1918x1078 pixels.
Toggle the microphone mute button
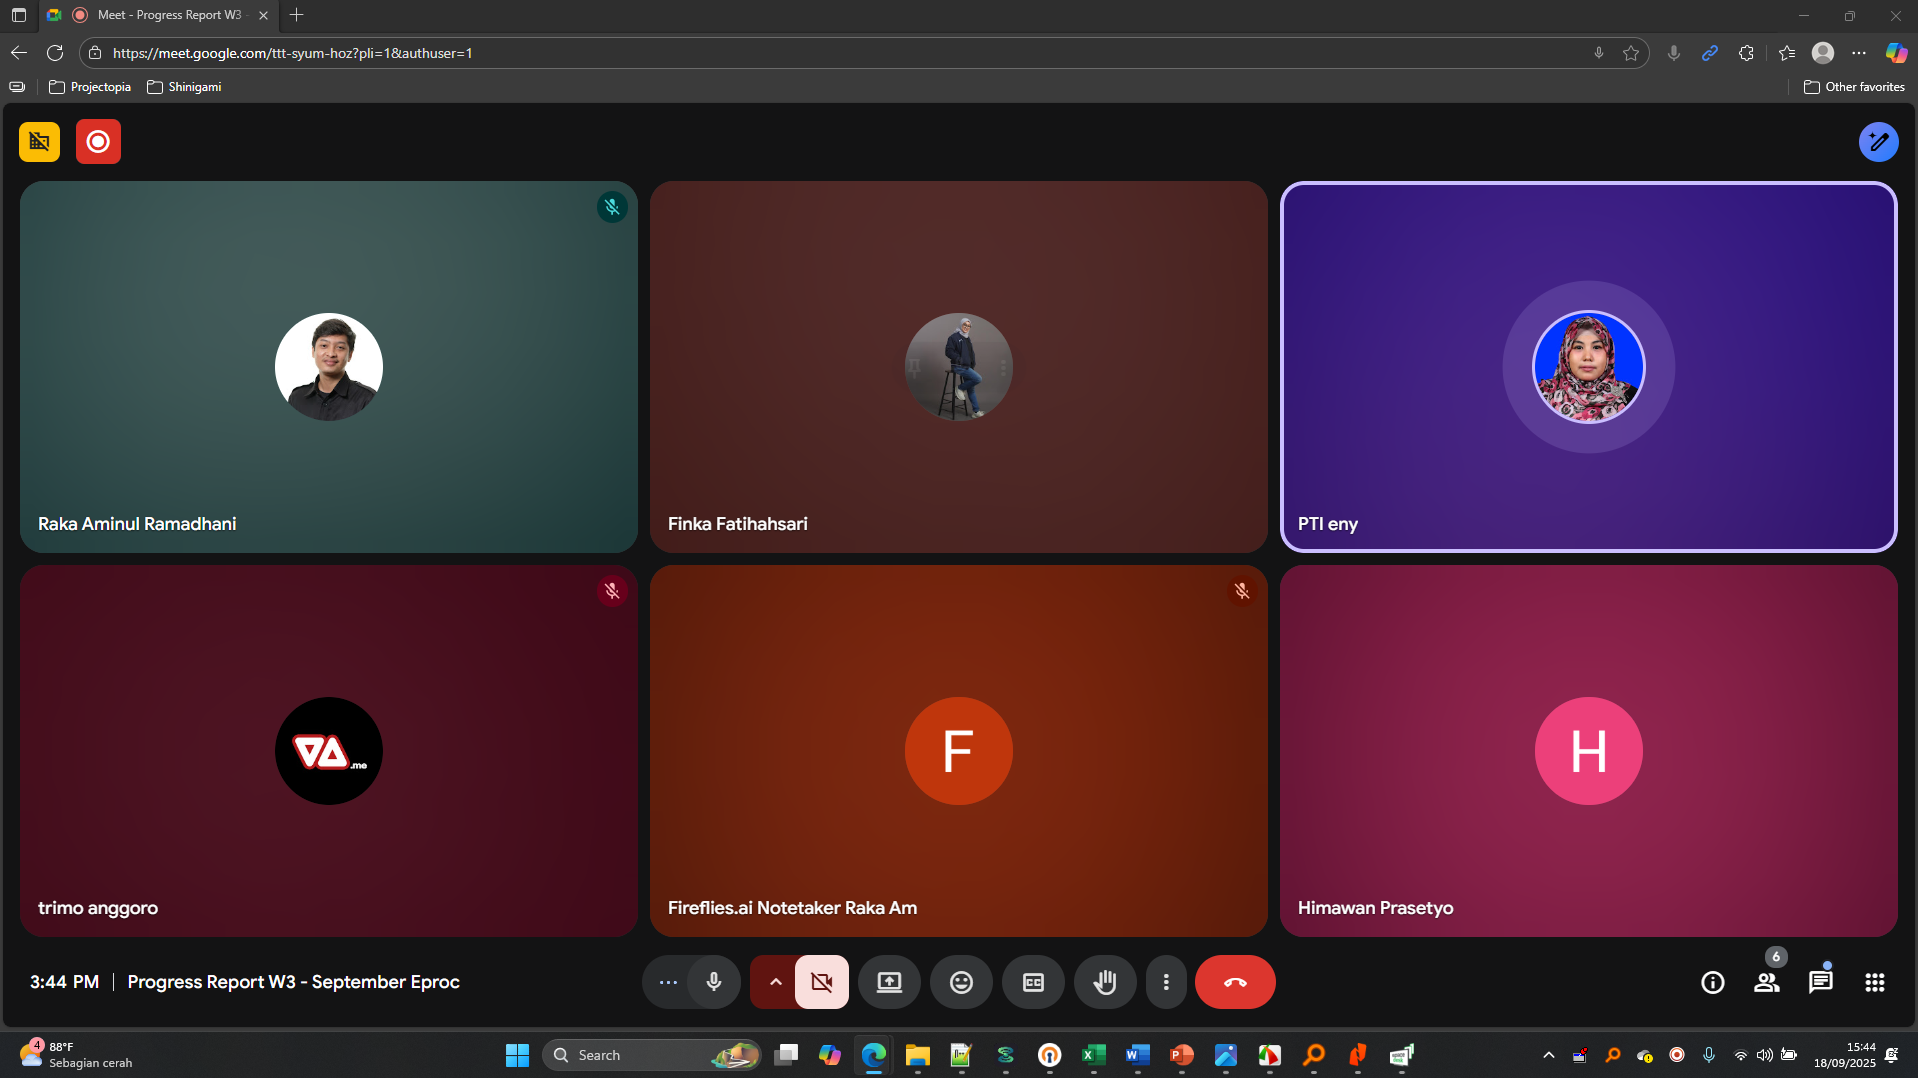point(714,982)
